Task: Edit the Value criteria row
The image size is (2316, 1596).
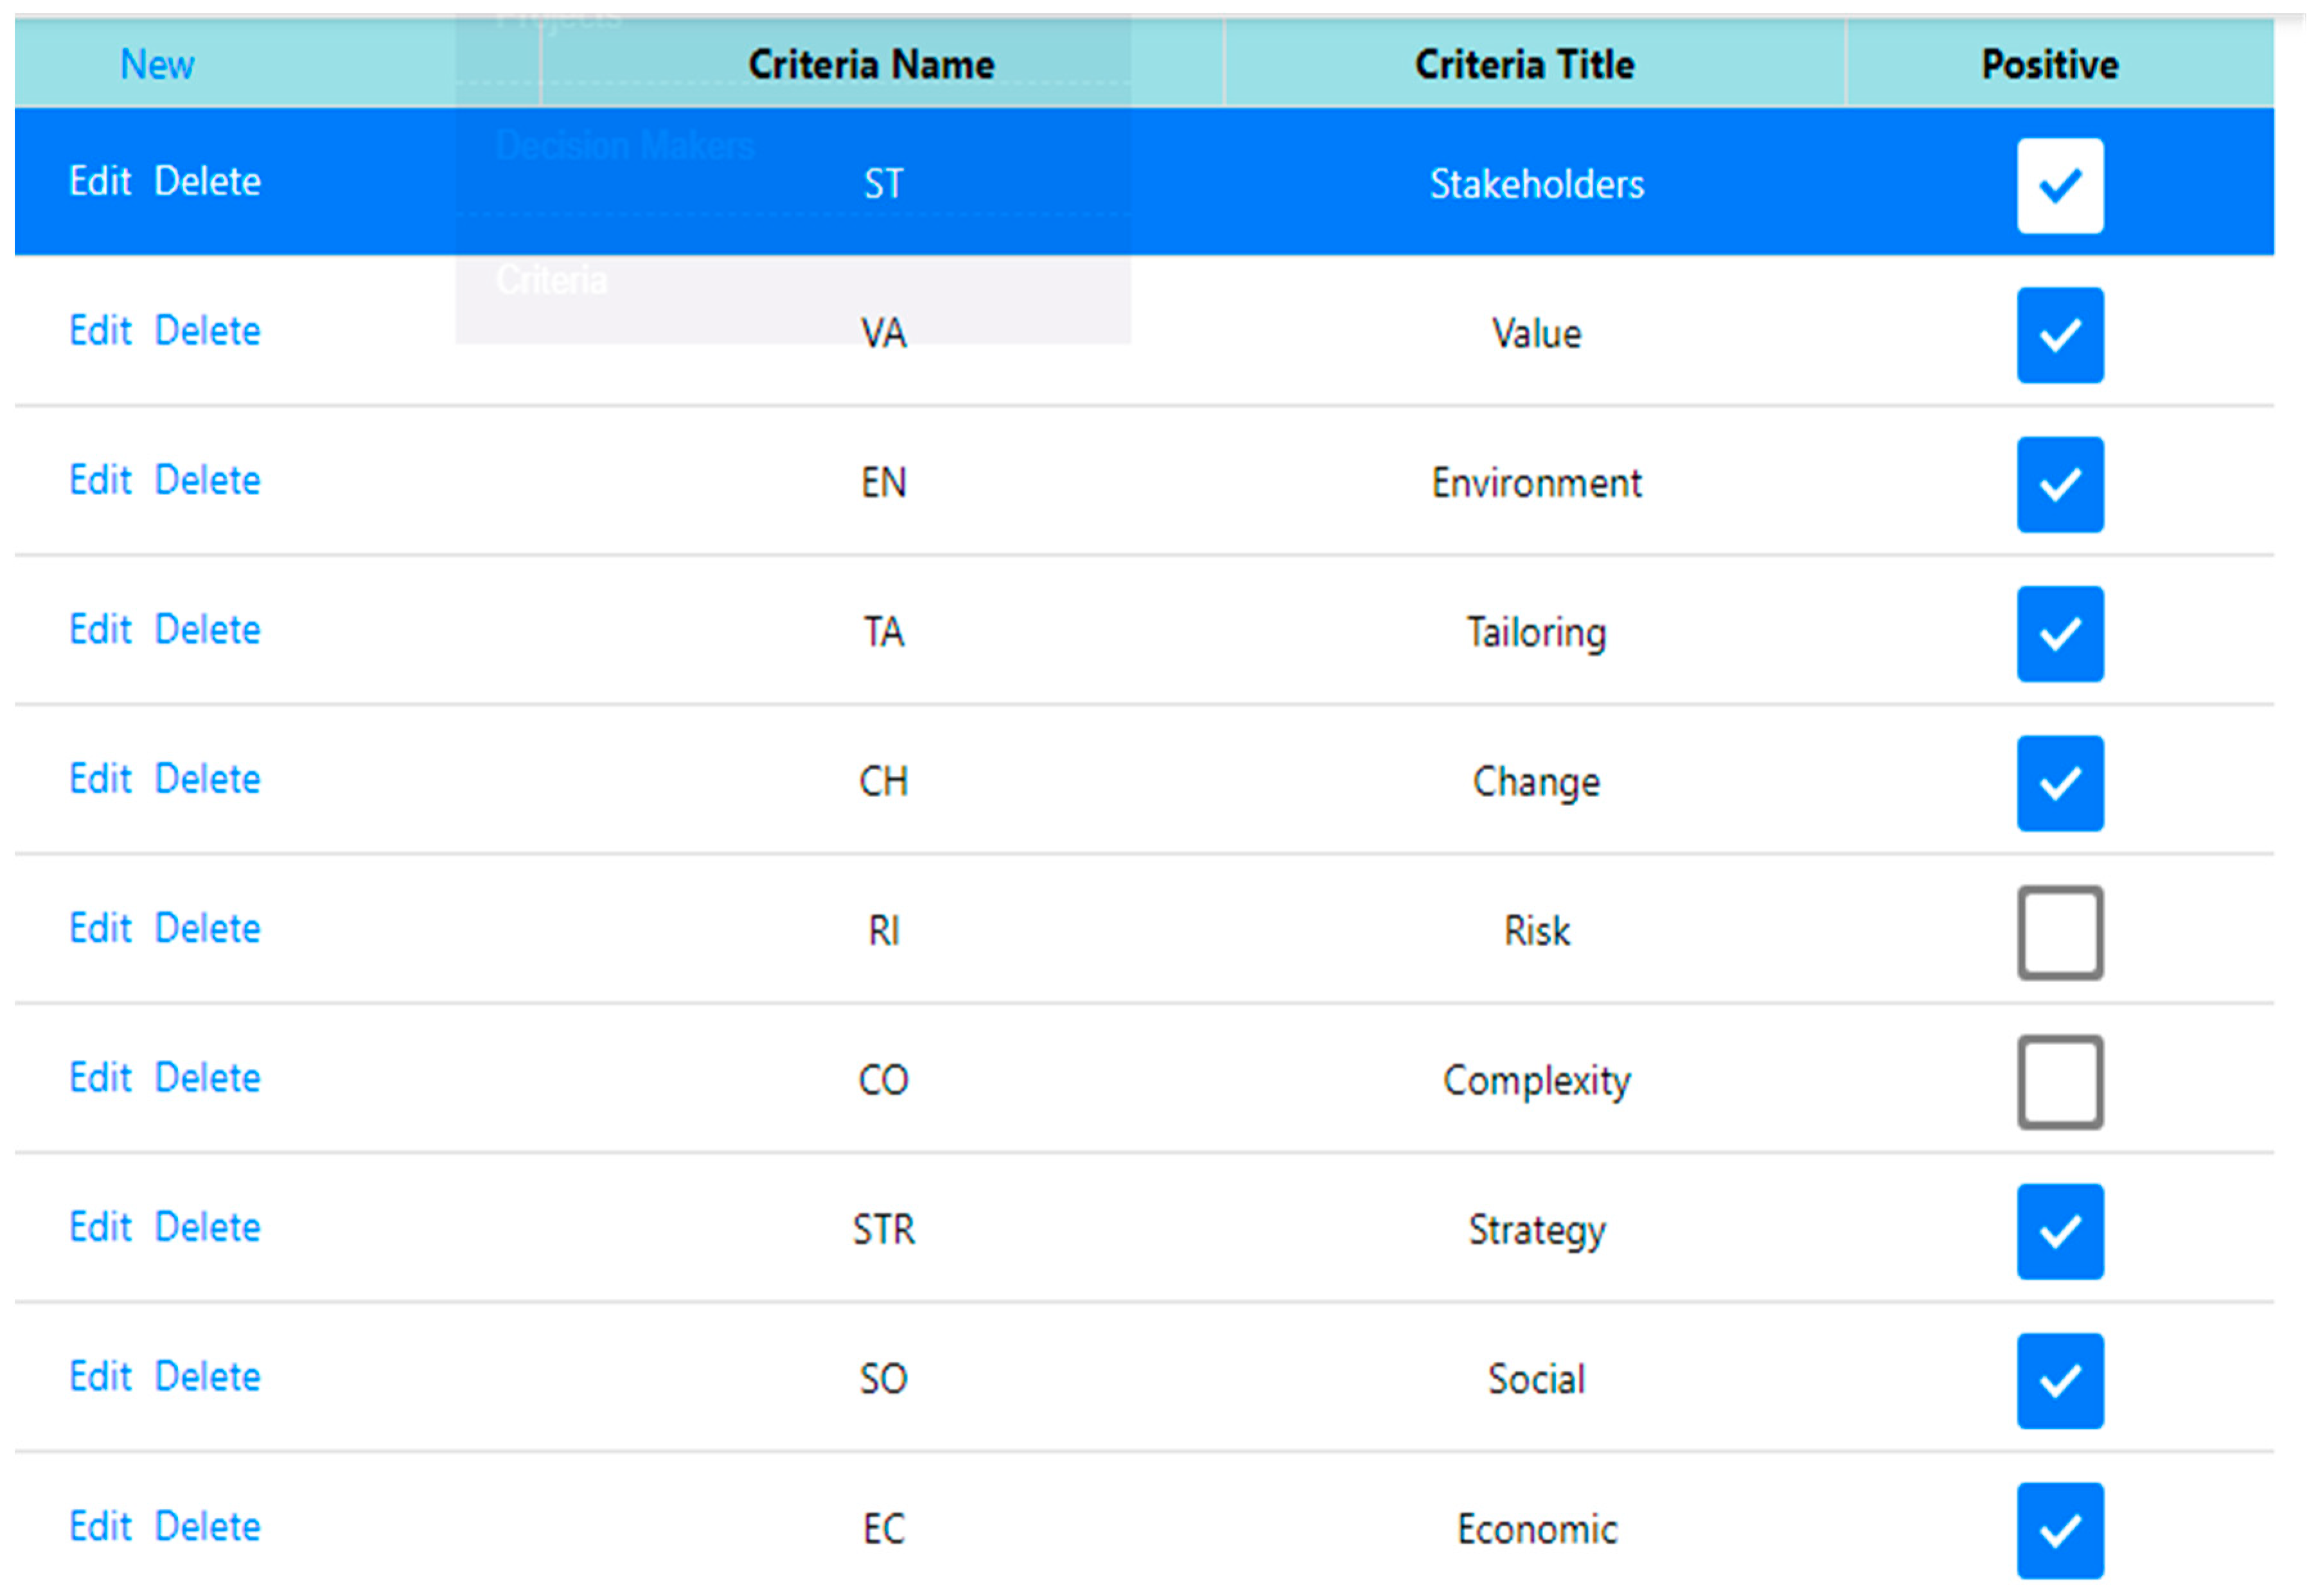Action: point(100,331)
